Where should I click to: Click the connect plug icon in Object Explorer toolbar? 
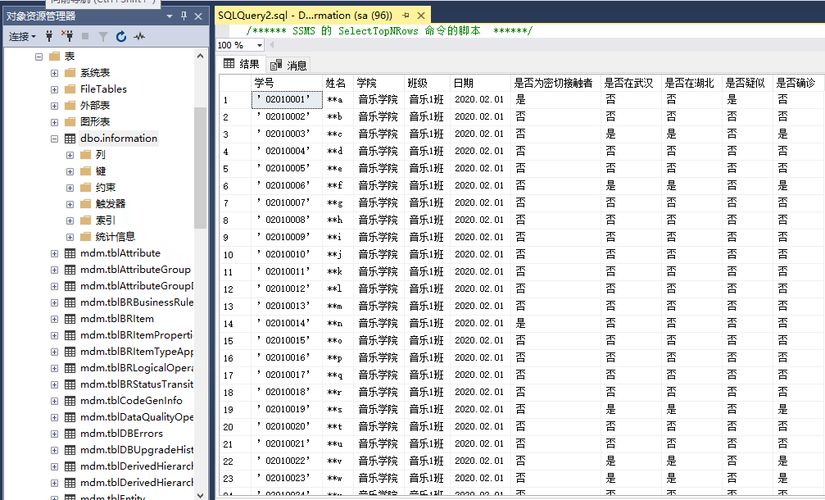coord(49,36)
